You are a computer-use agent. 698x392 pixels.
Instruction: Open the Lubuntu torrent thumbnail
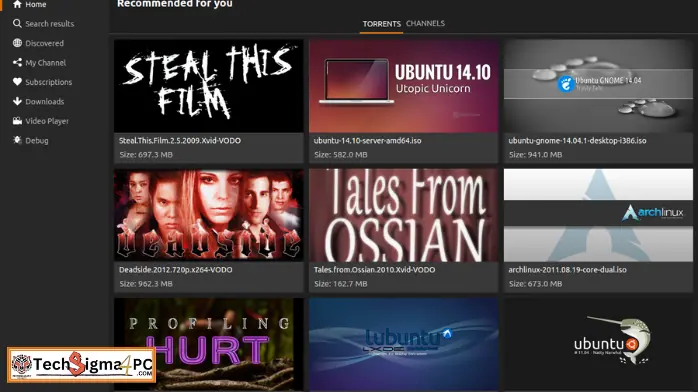pyautogui.click(x=403, y=345)
